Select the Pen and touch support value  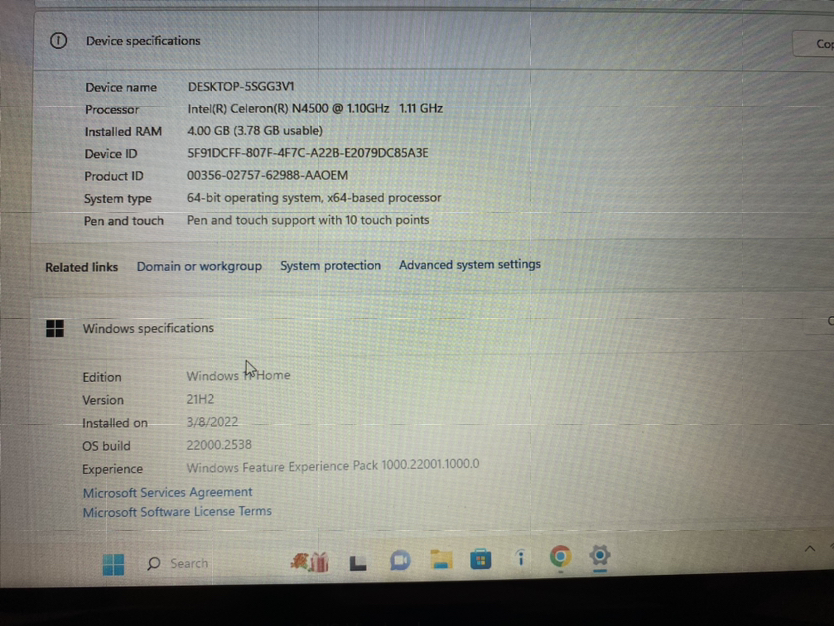tap(307, 220)
